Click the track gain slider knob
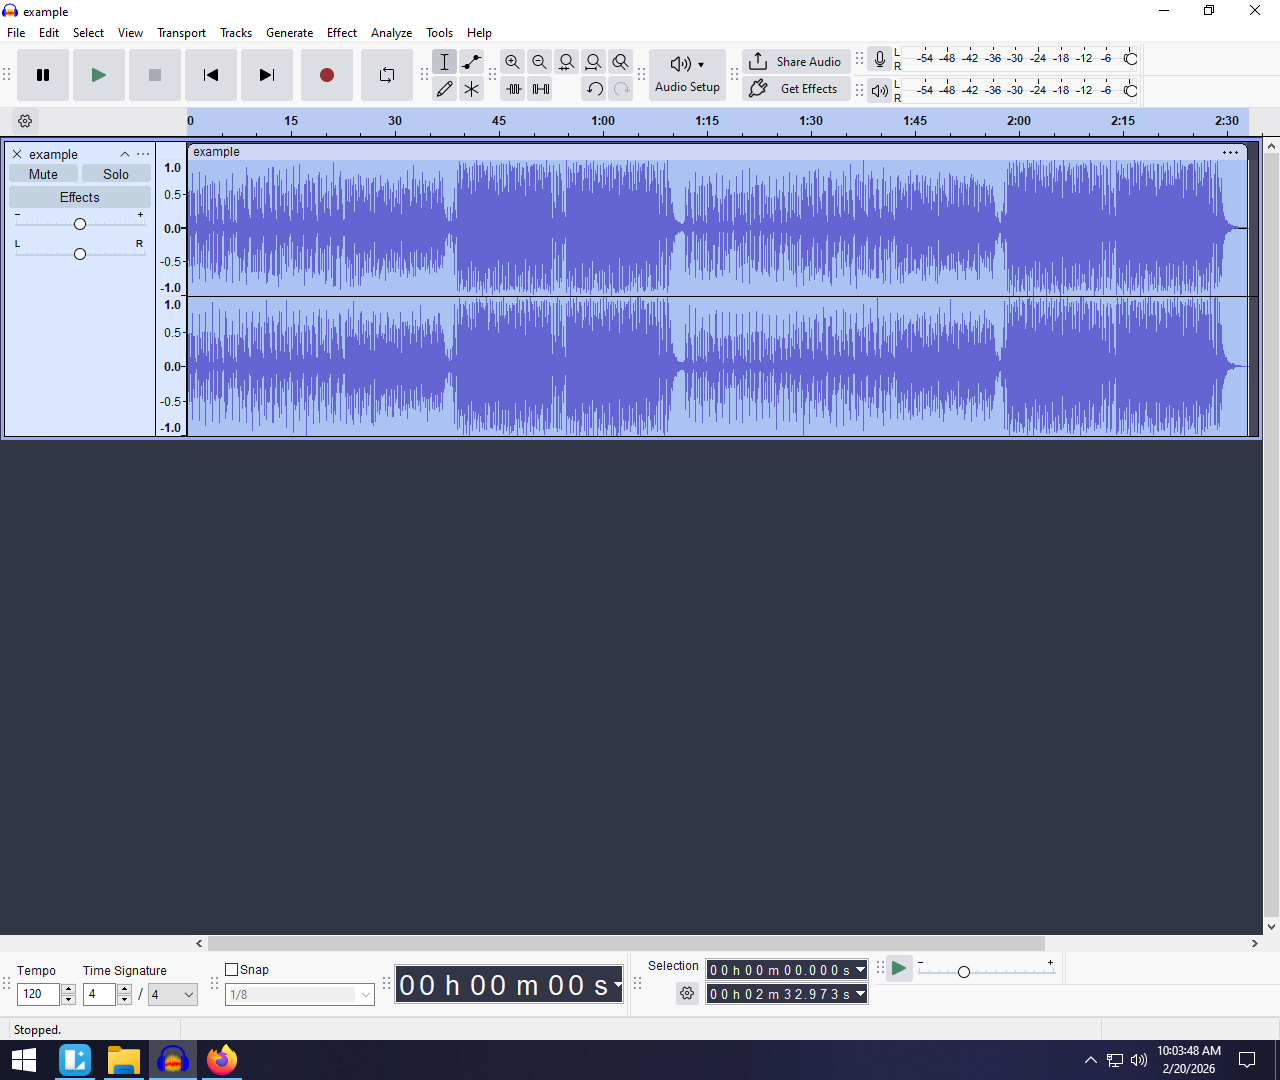1280x1080 pixels. click(x=80, y=224)
